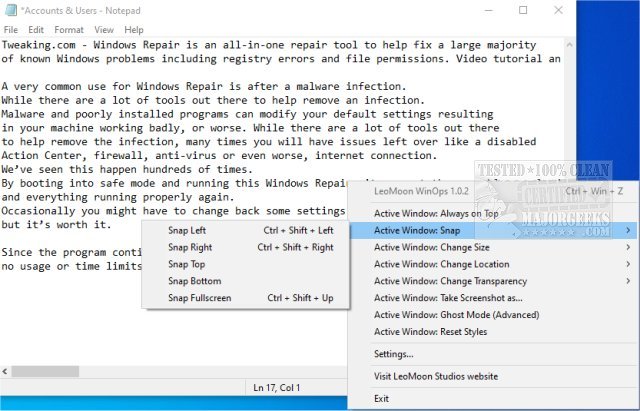640x411 pixels.
Task: Open the Edit menu
Action: point(36,30)
